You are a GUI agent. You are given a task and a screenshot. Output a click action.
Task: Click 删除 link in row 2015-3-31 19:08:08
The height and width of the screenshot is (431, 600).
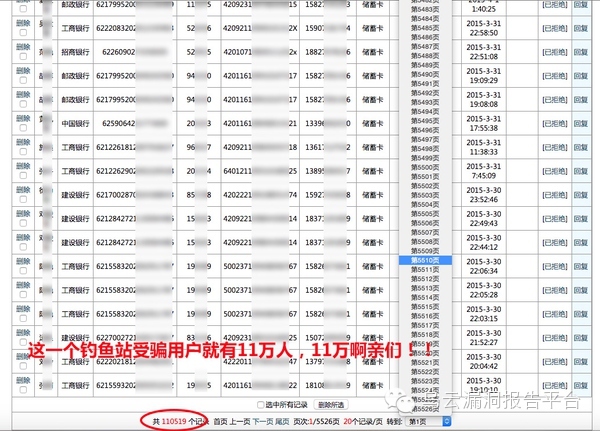pos(23,95)
